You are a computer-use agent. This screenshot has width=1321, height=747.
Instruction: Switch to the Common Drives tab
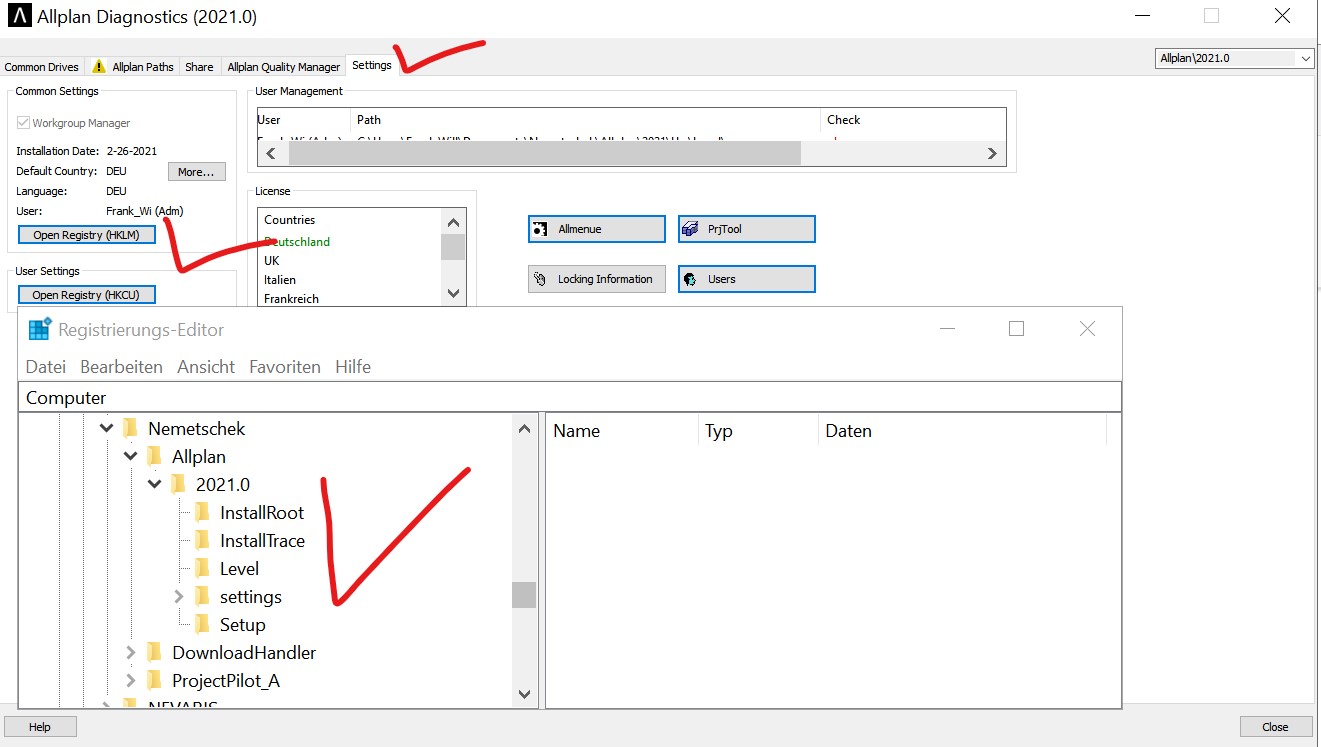(41, 67)
